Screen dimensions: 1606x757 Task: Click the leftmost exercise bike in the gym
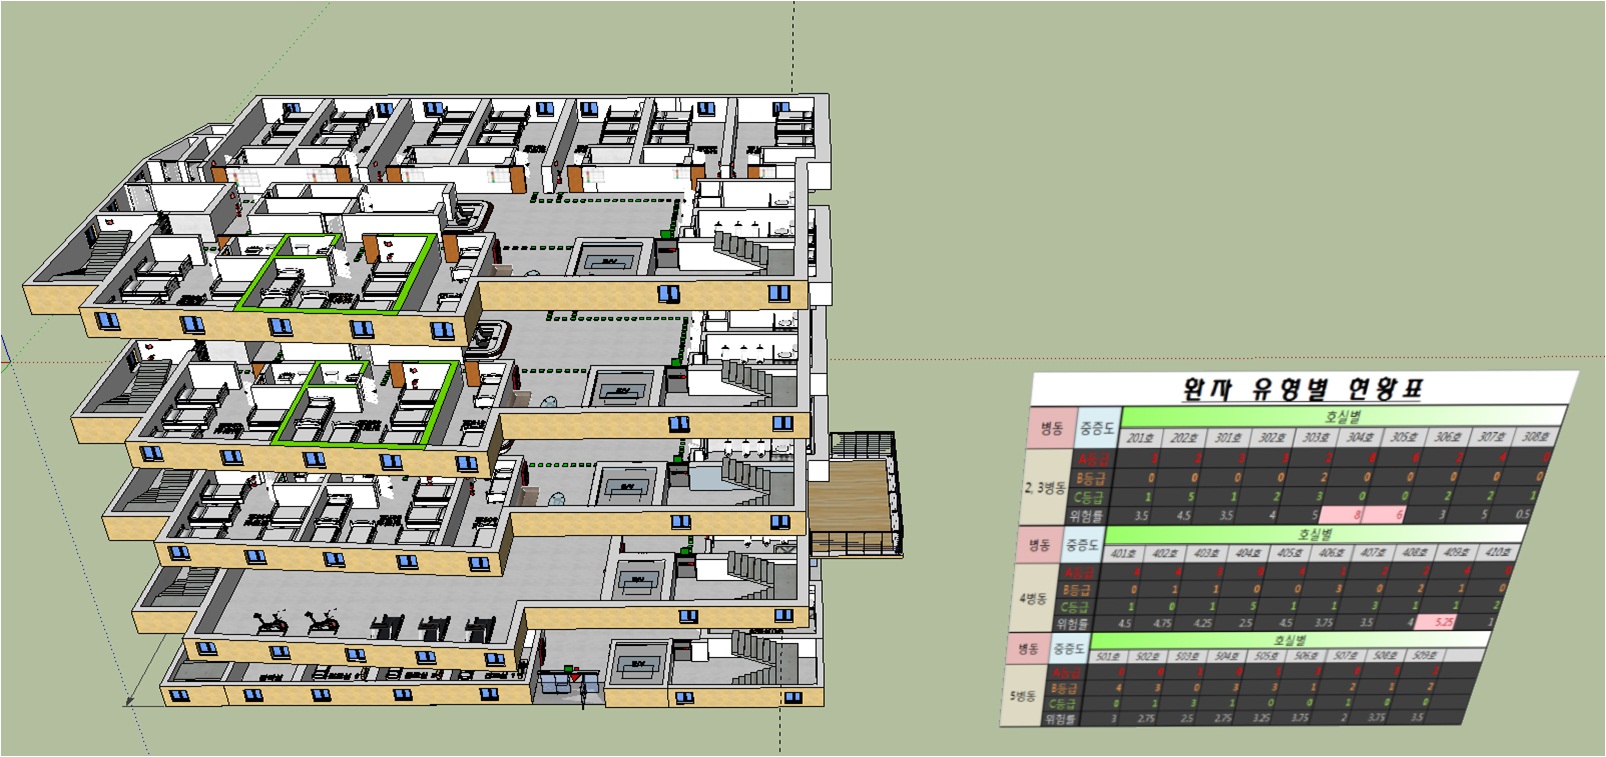point(270,622)
